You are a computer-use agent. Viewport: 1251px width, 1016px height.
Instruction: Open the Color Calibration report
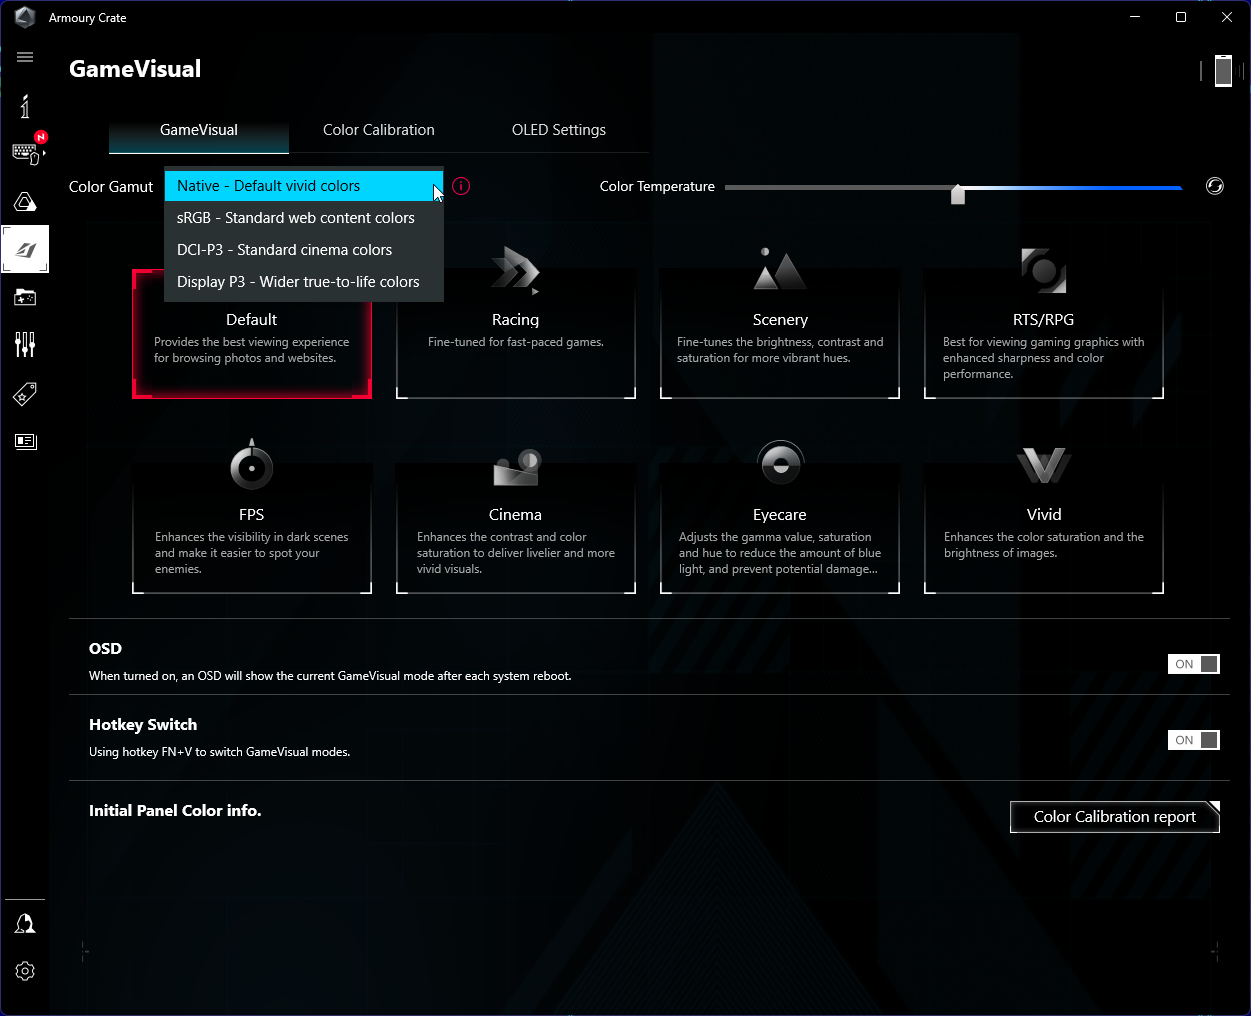pyautogui.click(x=1114, y=817)
